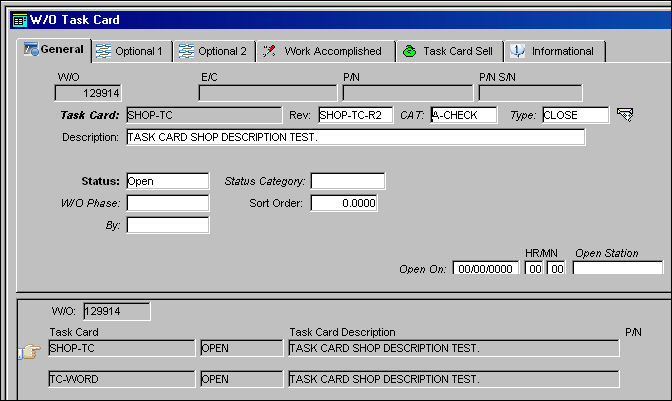Click the Type field CLOSE
This screenshot has width=672, height=401.
[x=576, y=115]
